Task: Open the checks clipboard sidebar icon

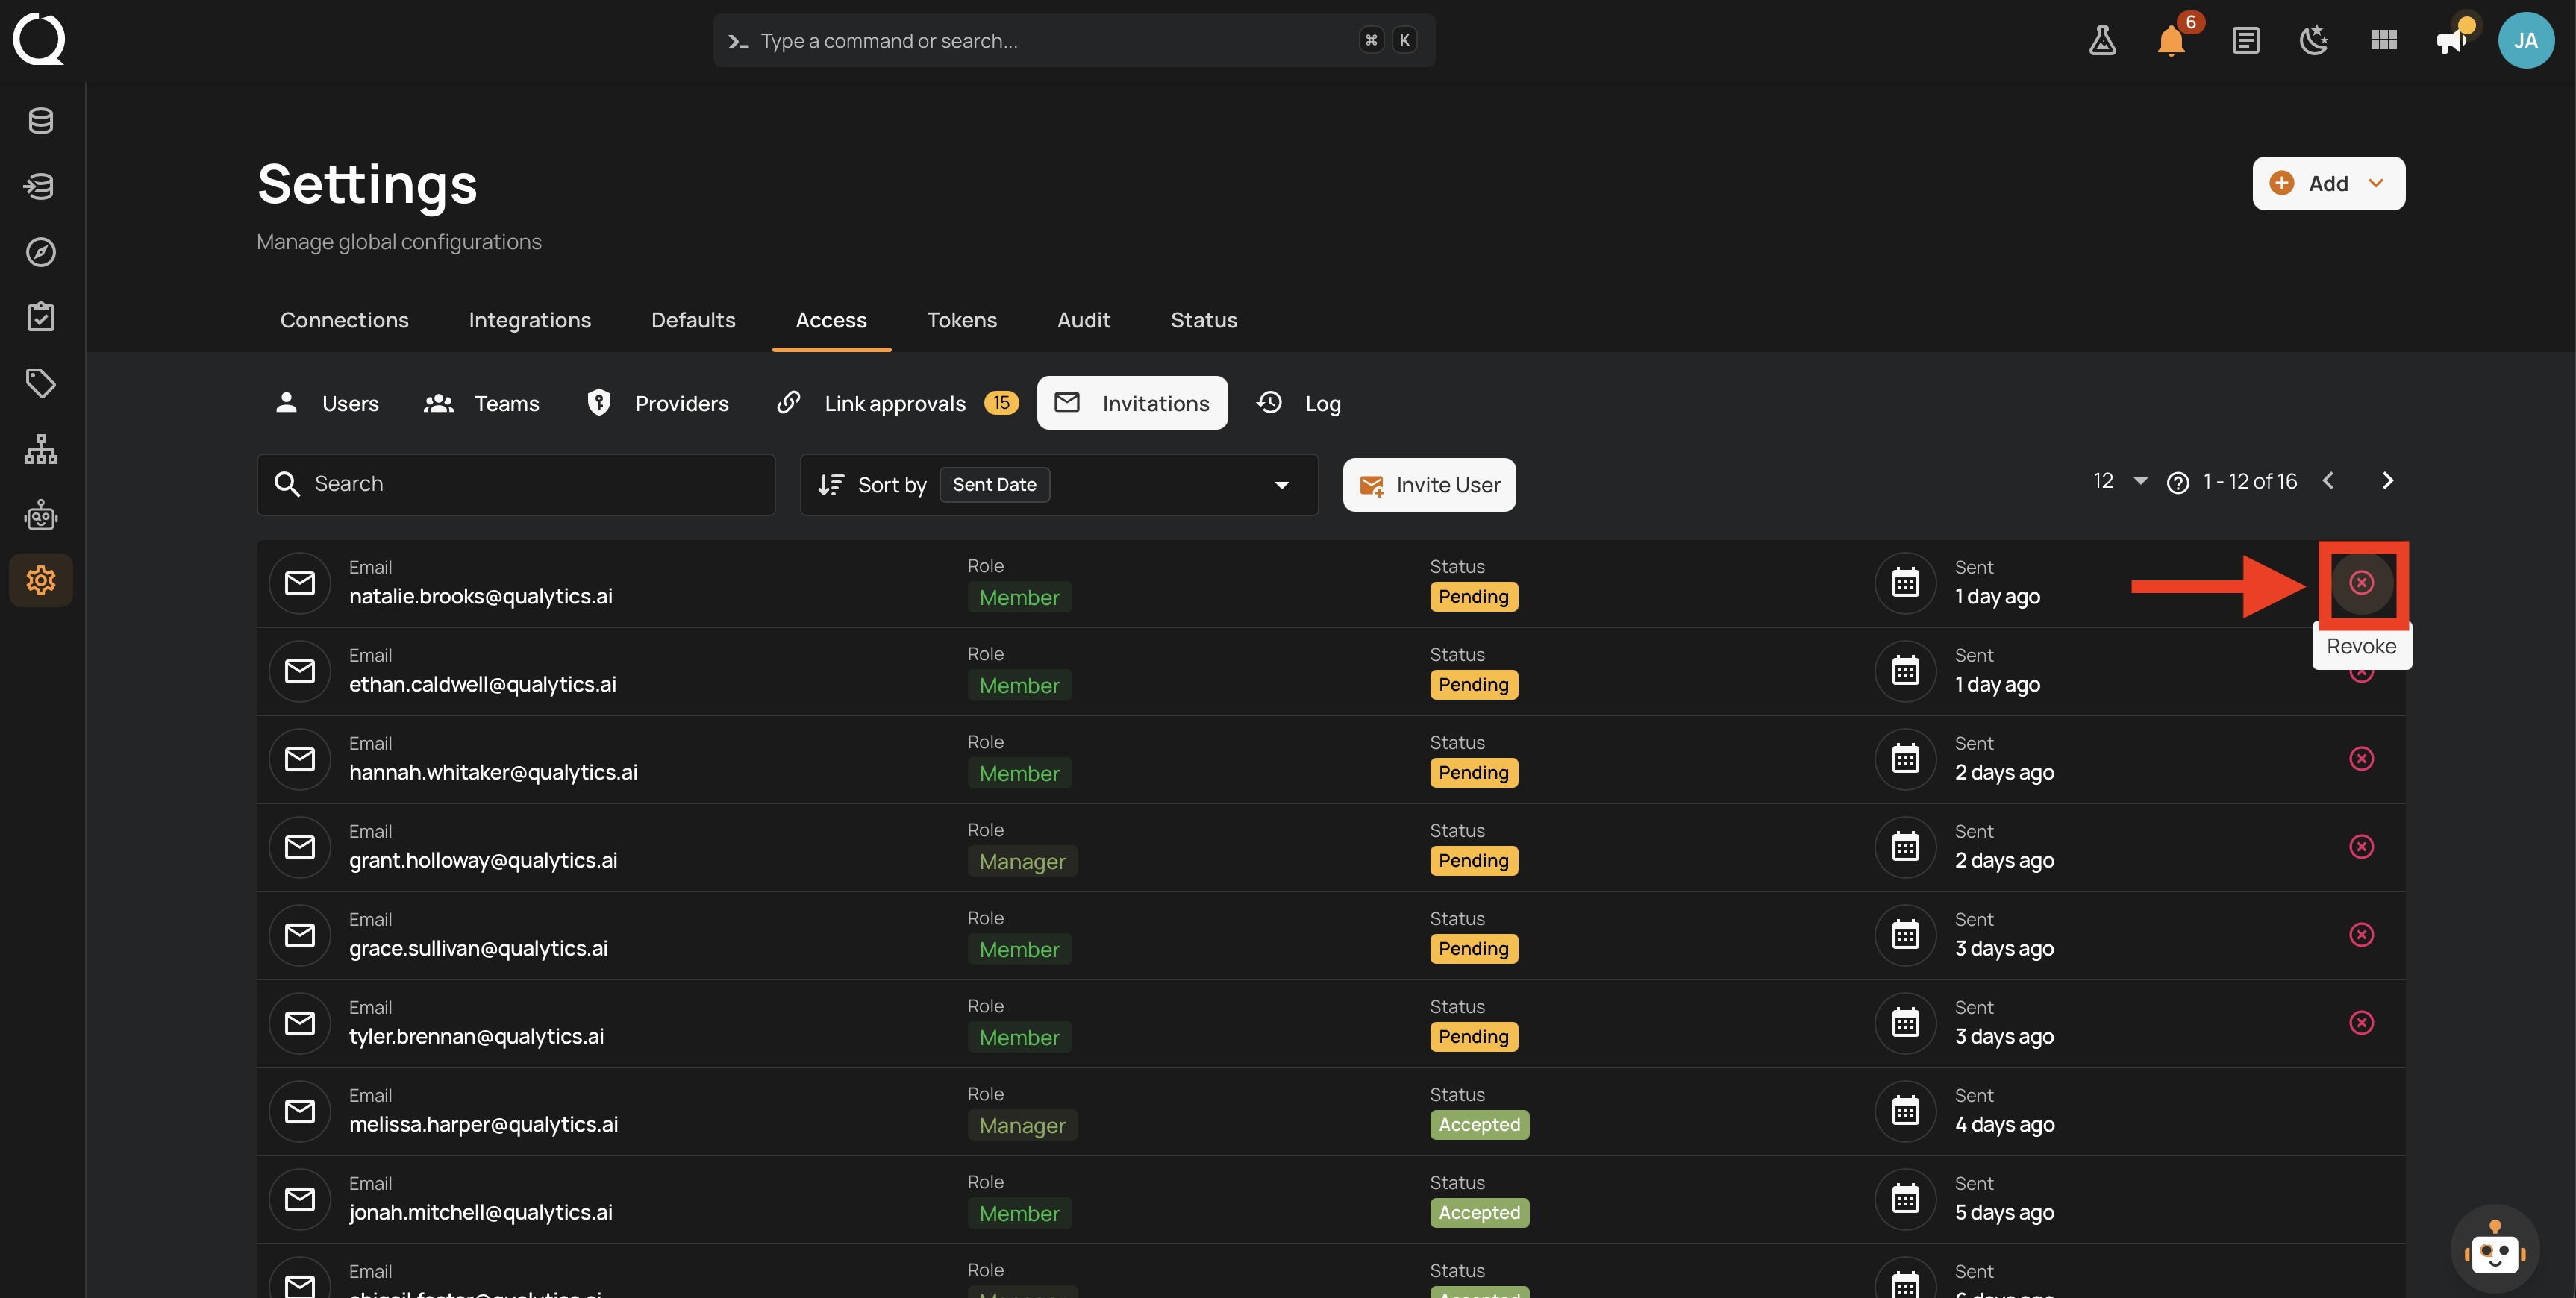Action: tap(41, 317)
